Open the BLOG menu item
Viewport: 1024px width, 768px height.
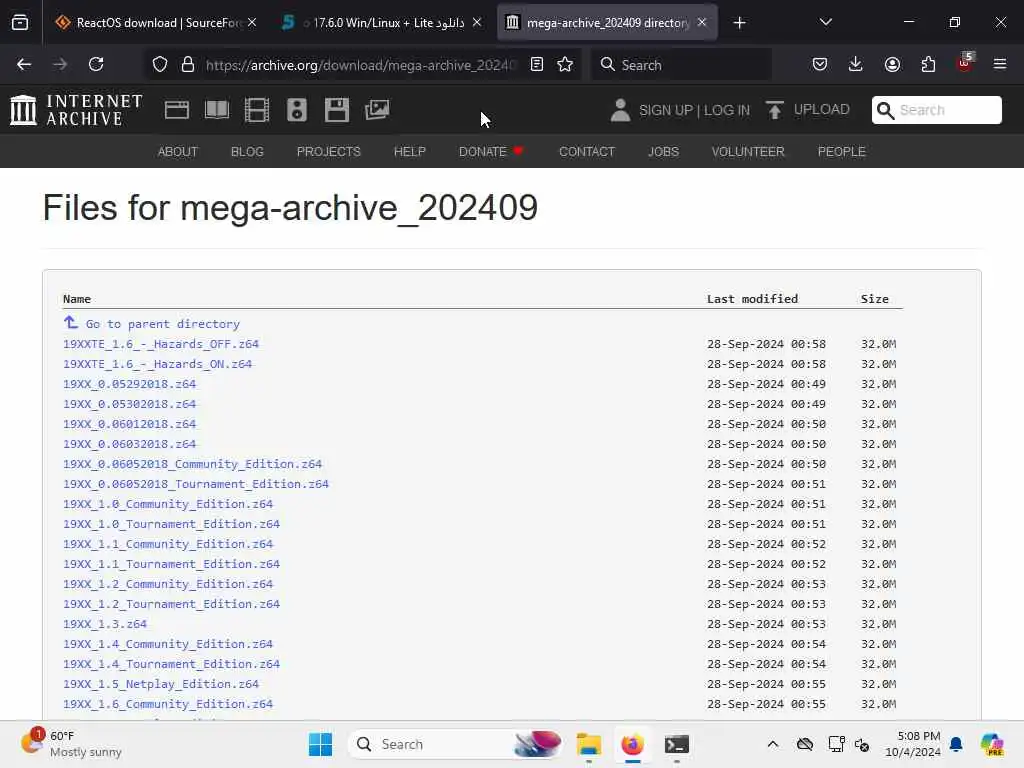point(247,152)
